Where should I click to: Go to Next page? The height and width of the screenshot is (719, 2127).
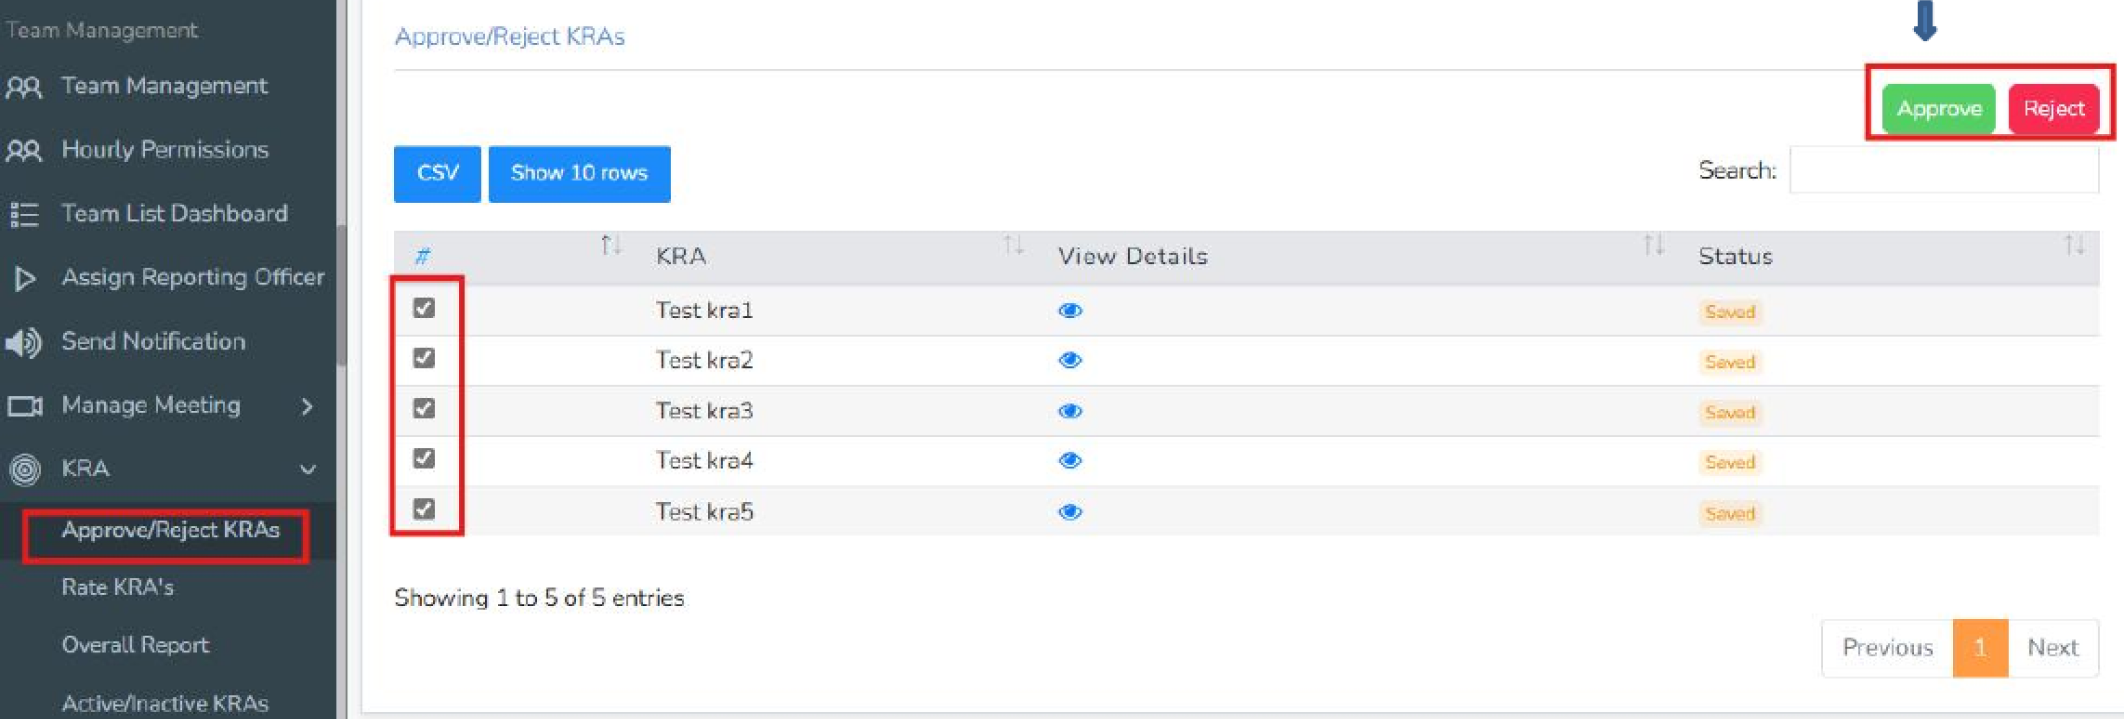pos(2053,648)
